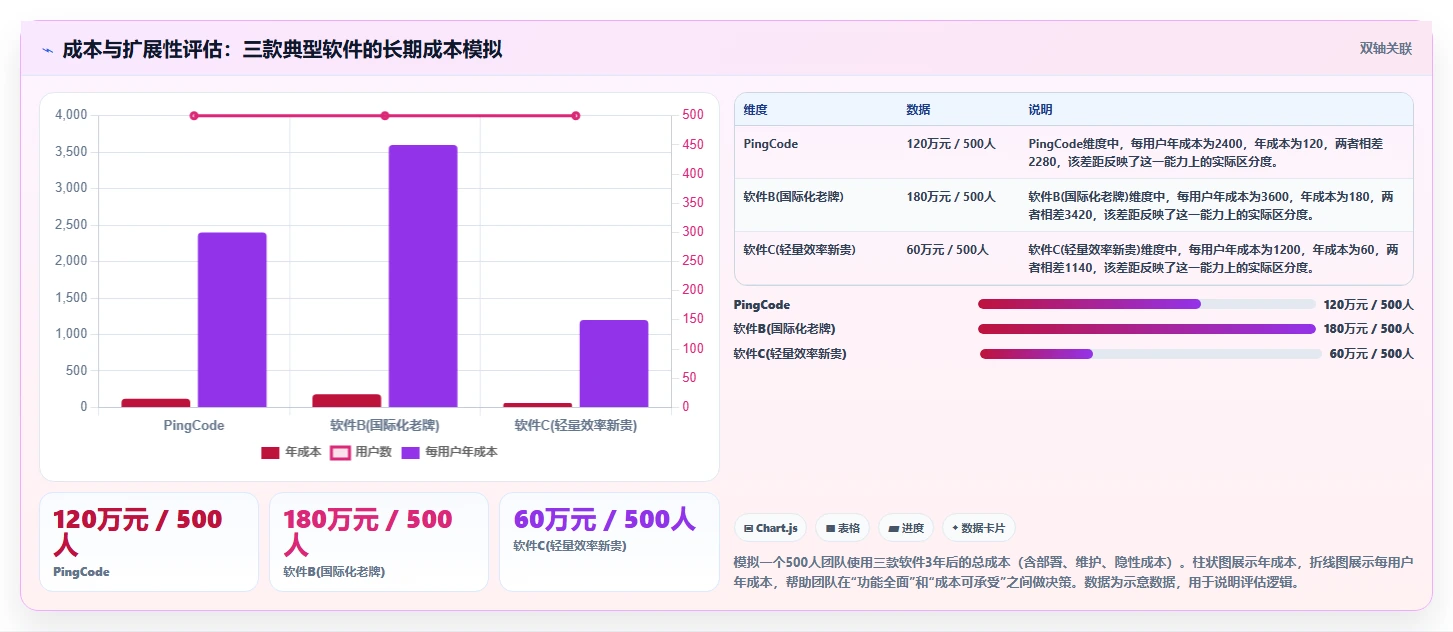Viewport: 1453px width, 632px height.
Task: Click the 数据卡片 tag
Action: coord(978,528)
